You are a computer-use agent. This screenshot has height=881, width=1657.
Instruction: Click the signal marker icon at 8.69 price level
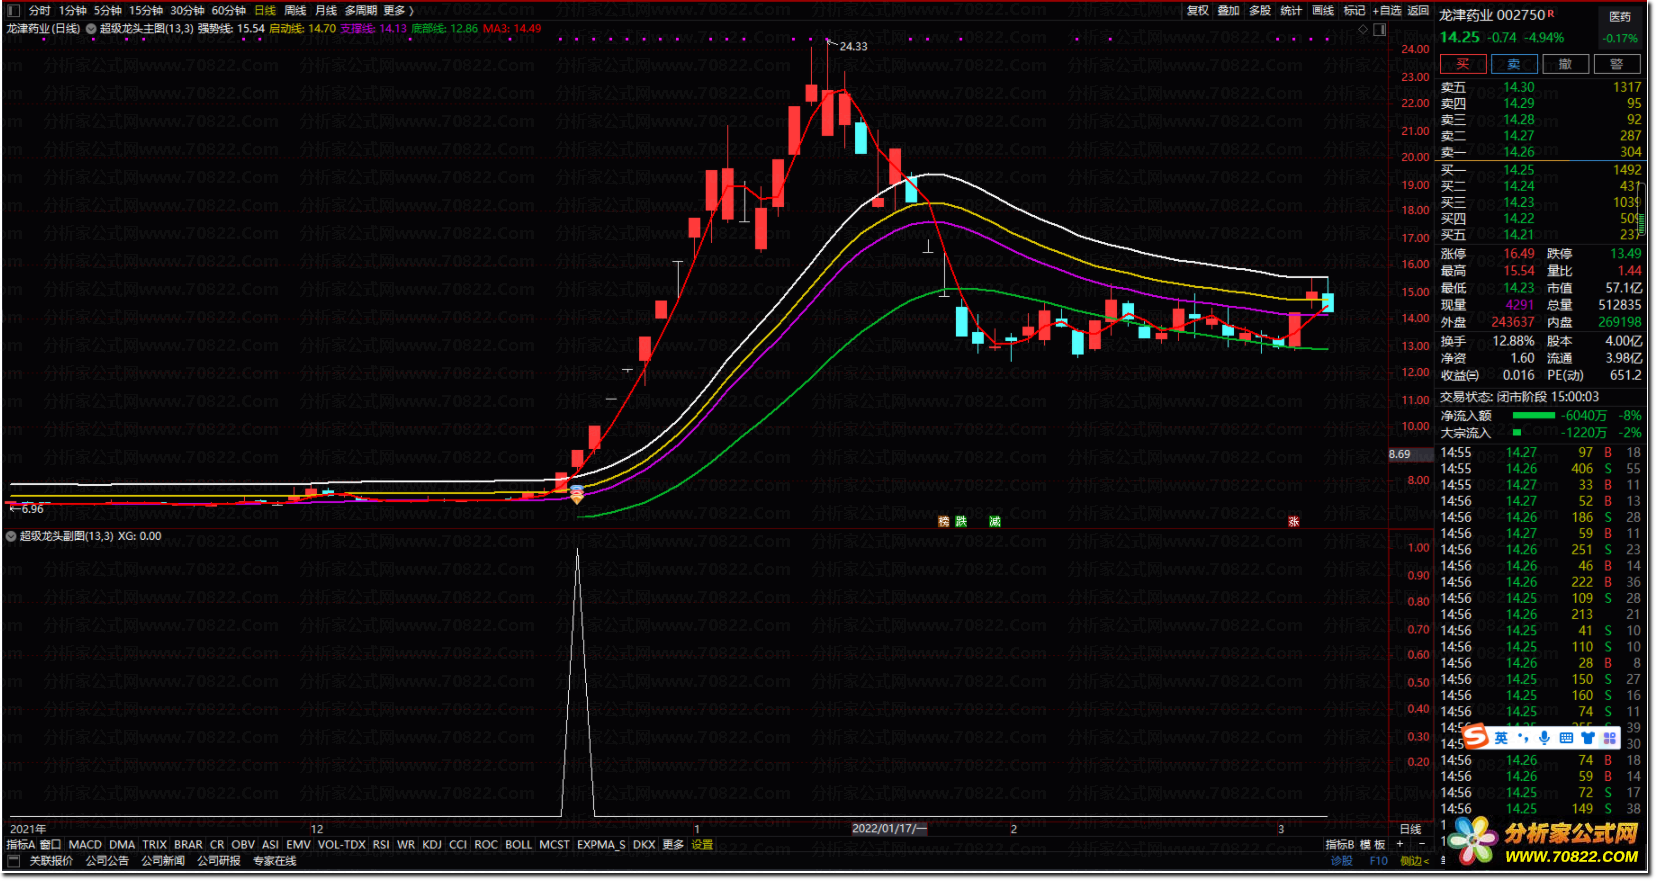pyautogui.click(x=577, y=493)
